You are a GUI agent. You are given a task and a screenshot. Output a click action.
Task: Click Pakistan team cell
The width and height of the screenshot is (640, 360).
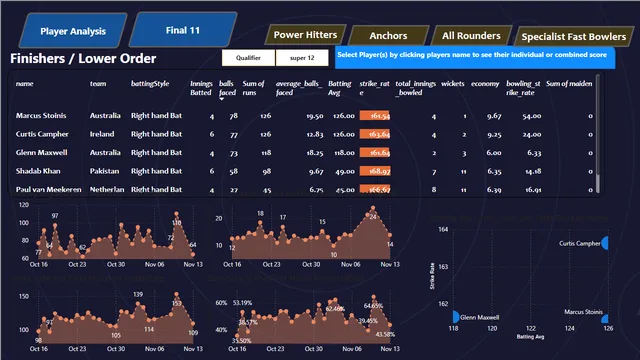pos(104,171)
